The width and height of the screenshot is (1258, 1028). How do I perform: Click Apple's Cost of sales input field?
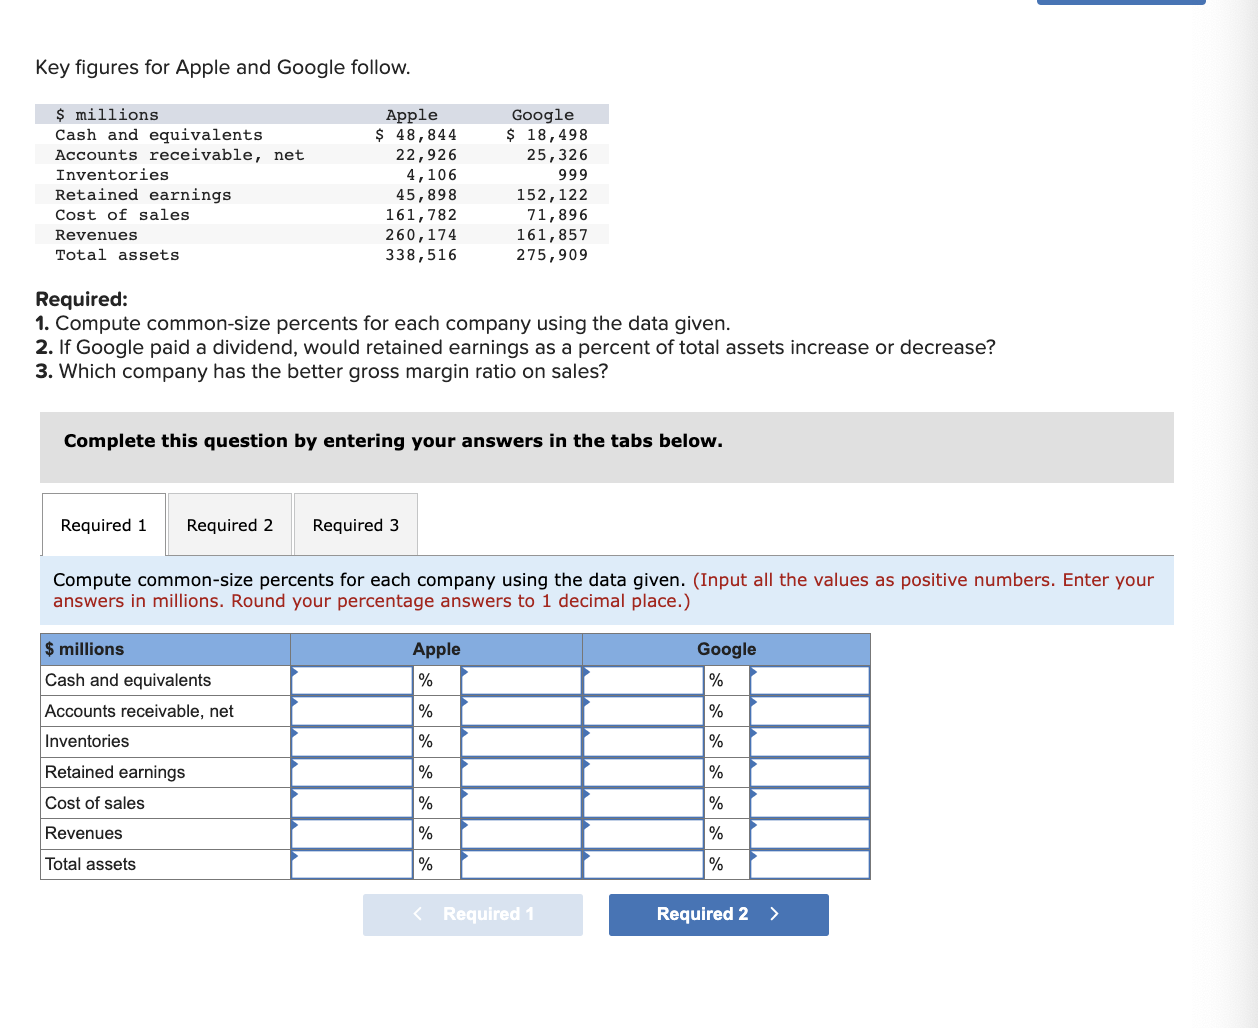click(x=351, y=803)
